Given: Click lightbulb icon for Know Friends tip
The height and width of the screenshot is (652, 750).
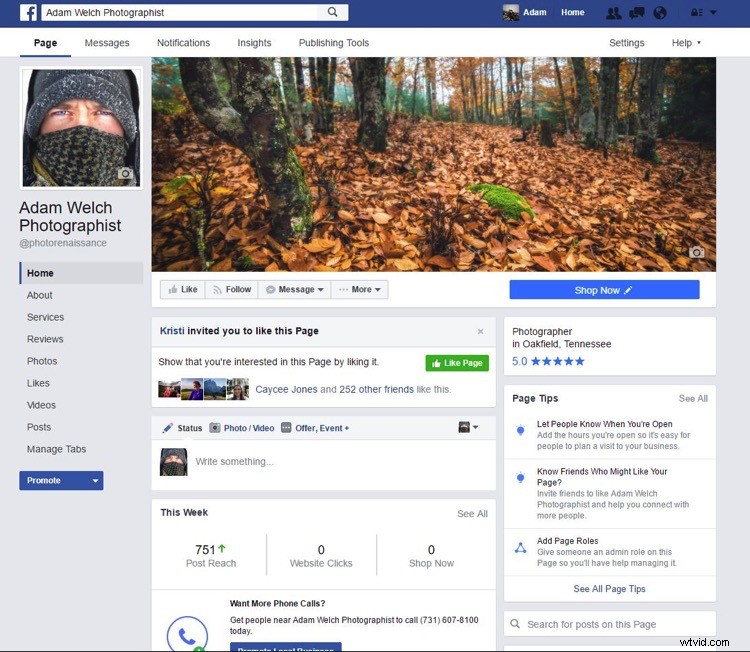Looking at the screenshot, I should (x=520, y=477).
